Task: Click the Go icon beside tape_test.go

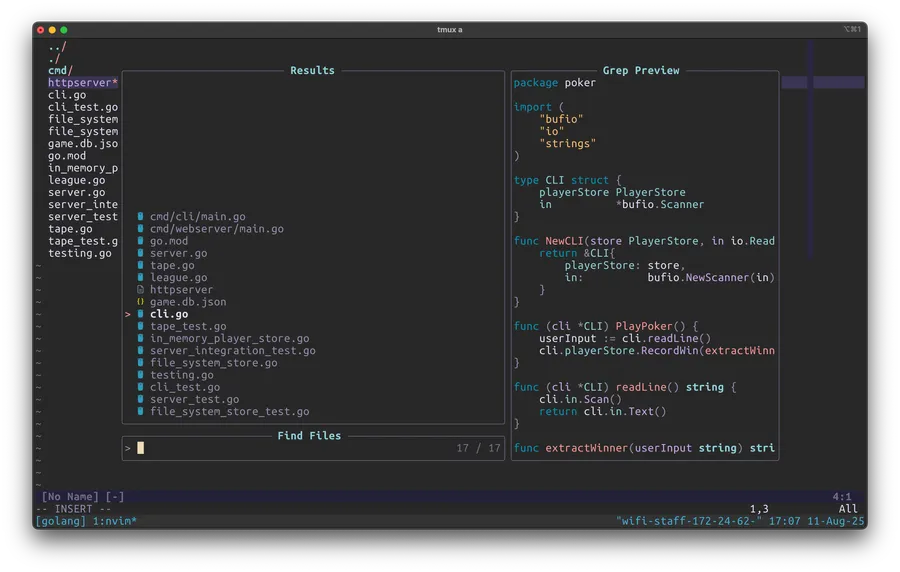Action: [140, 326]
